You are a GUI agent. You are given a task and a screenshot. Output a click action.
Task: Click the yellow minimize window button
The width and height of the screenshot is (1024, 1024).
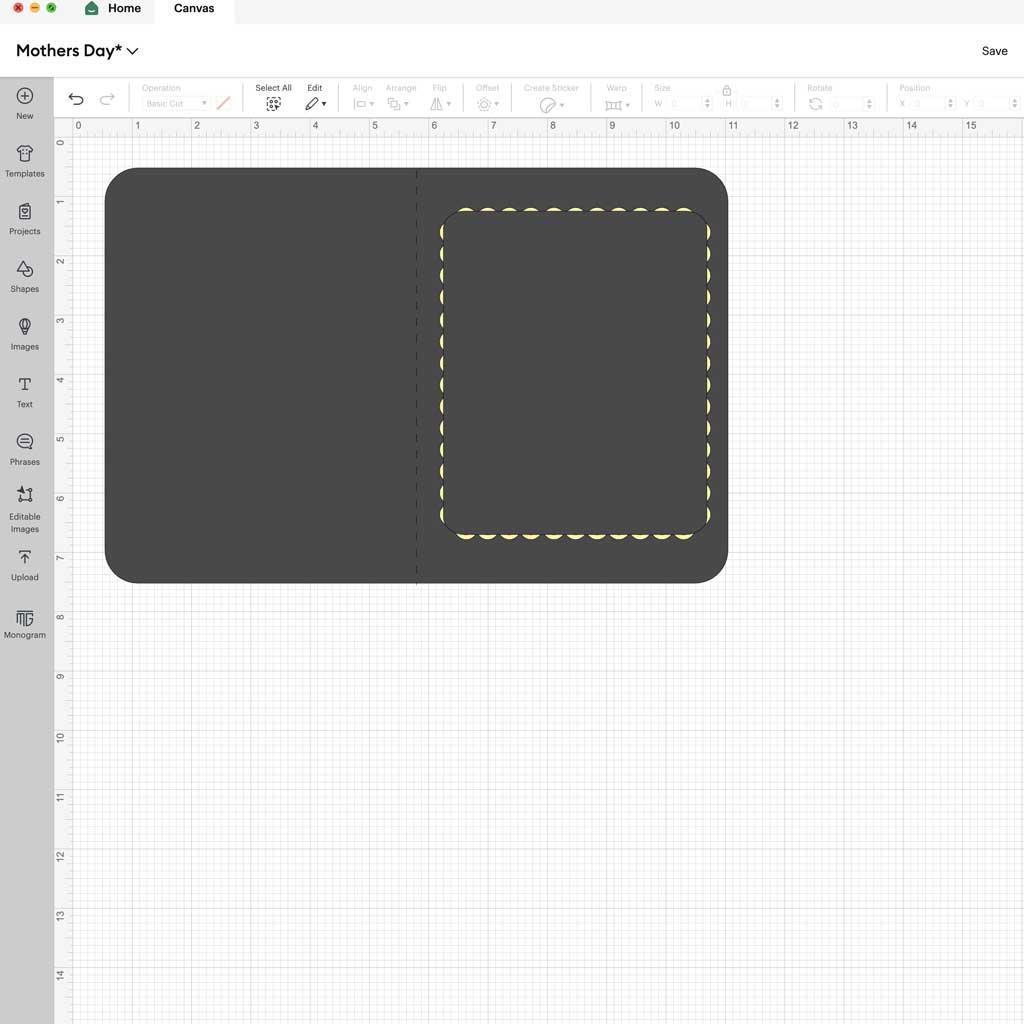pos(35,8)
